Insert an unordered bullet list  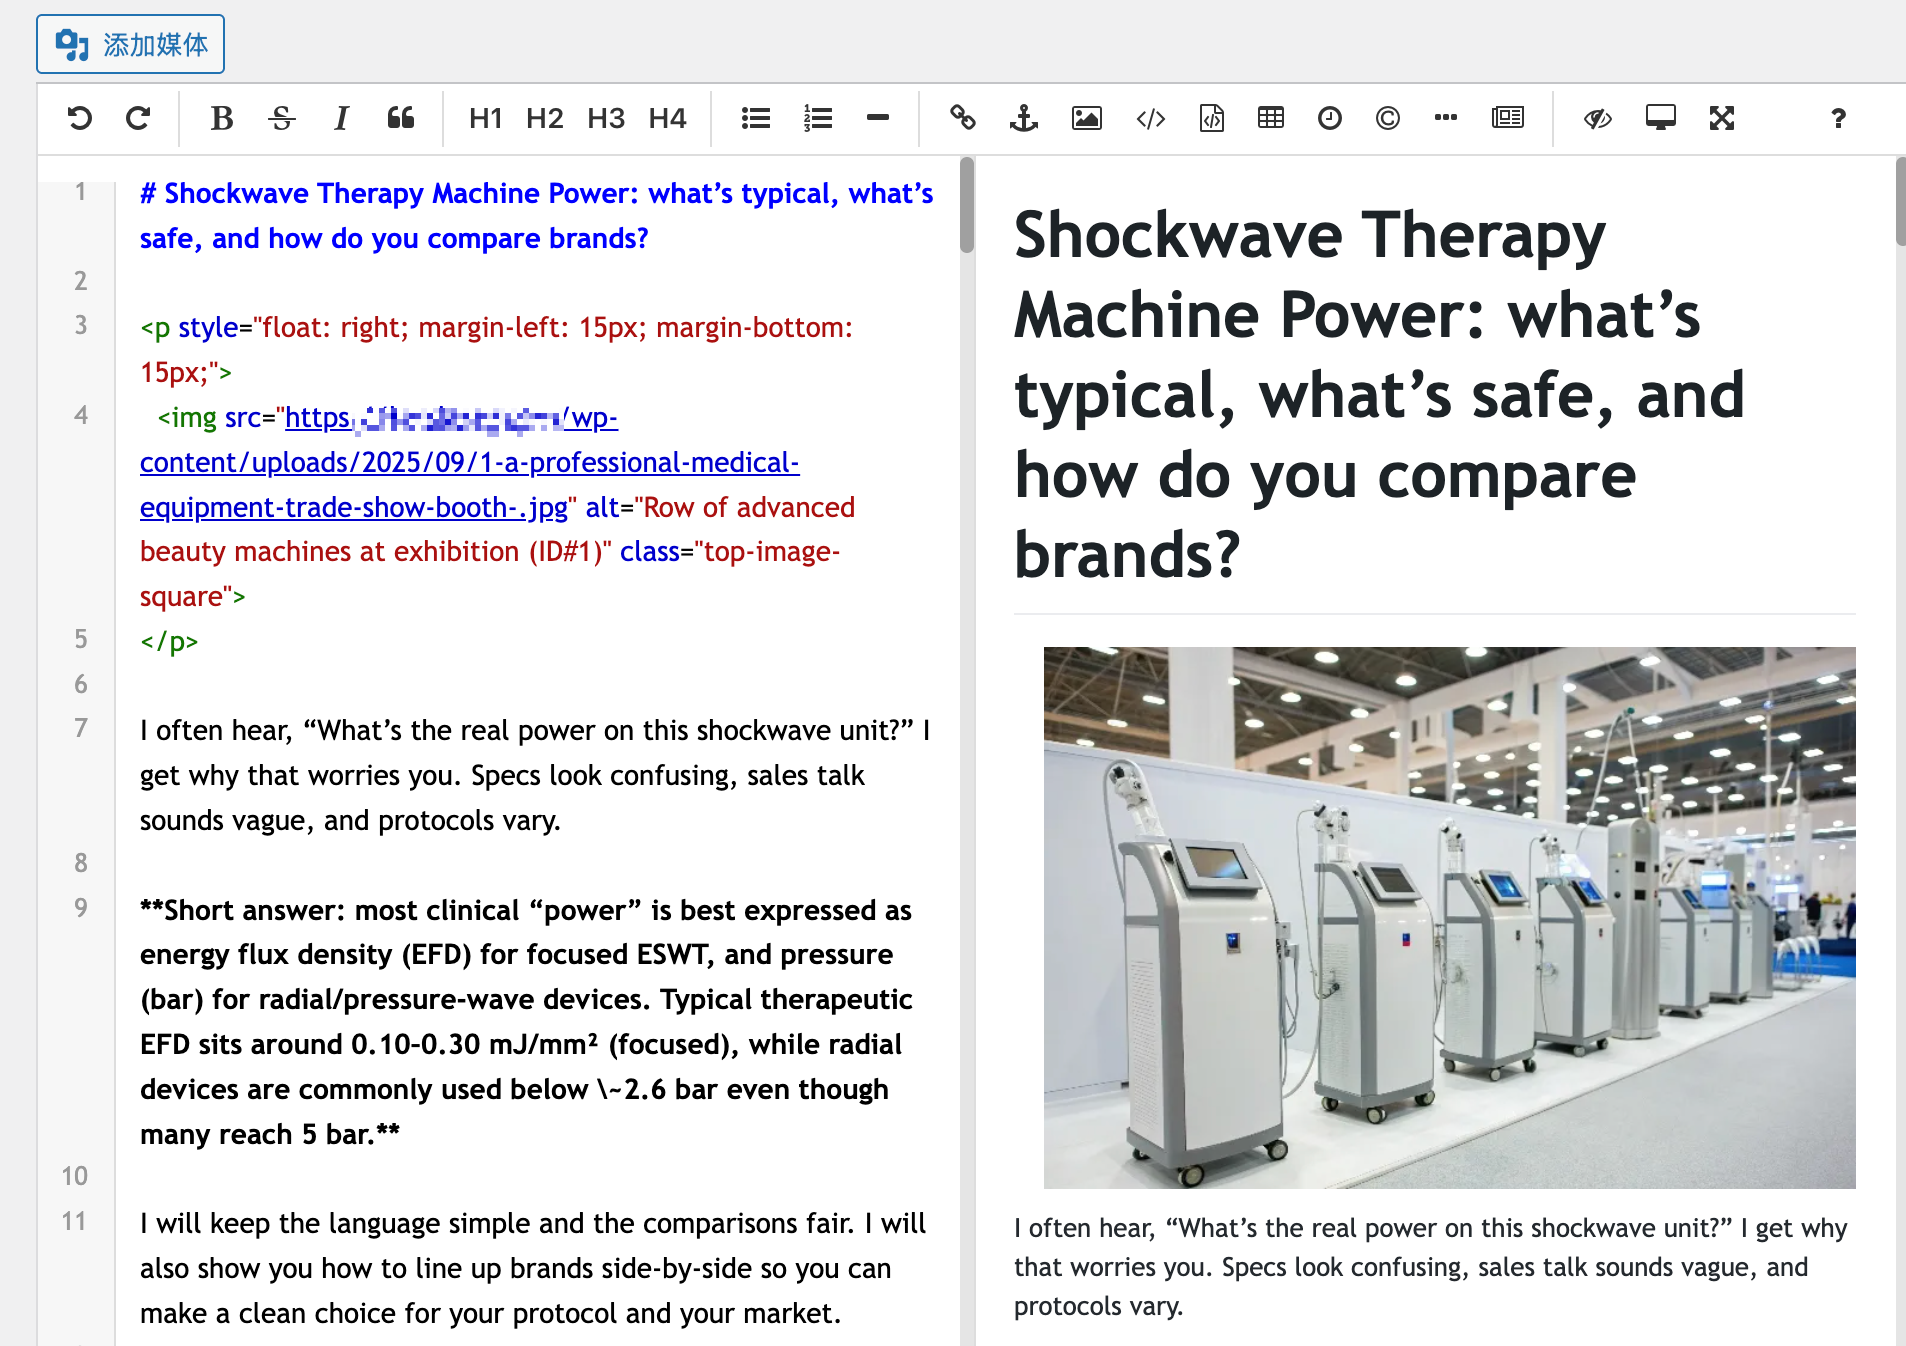pos(756,118)
